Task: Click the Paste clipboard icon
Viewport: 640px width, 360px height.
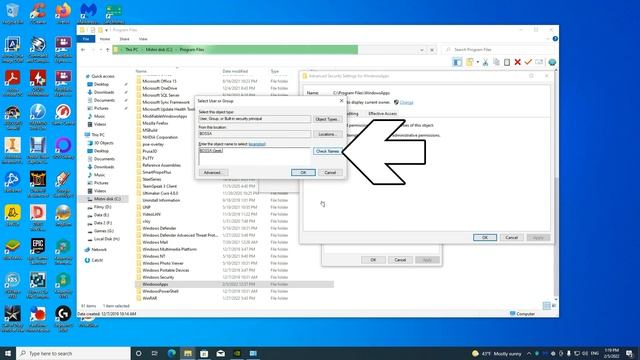Action: point(507,62)
